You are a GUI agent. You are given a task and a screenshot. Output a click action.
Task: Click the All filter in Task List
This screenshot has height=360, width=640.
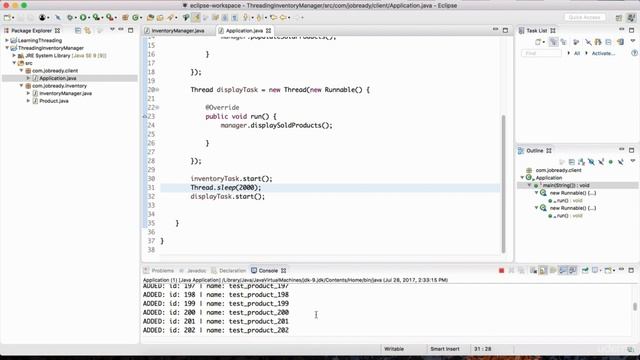[577, 53]
